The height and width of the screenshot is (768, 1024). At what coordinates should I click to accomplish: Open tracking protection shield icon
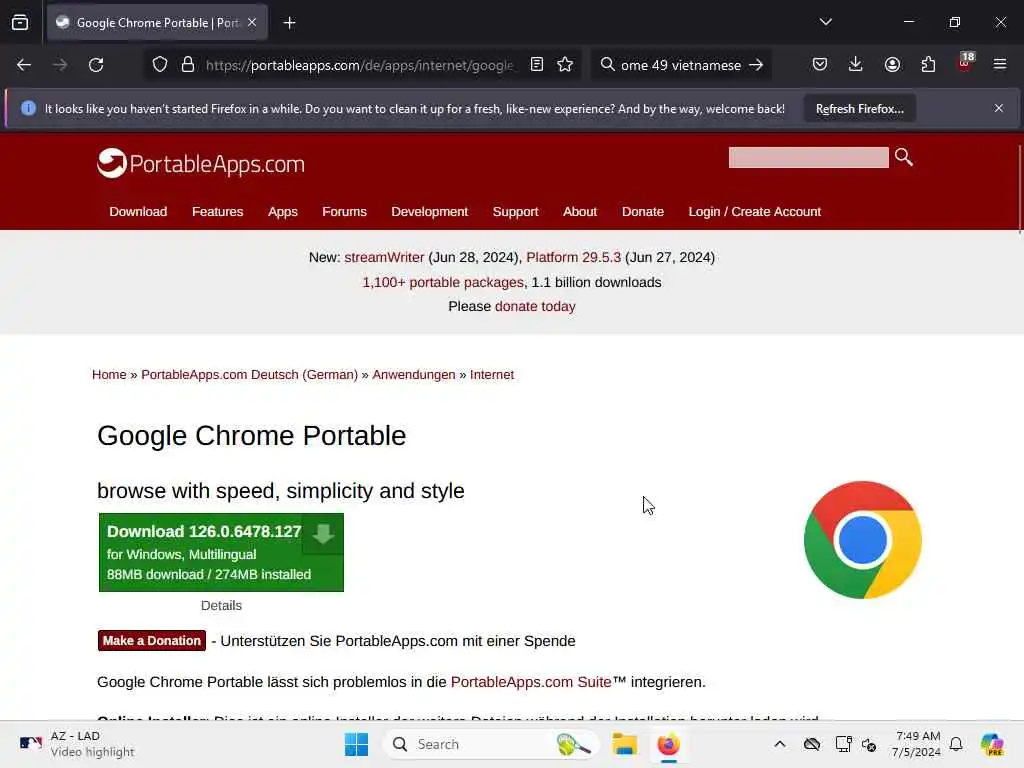(160, 65)
